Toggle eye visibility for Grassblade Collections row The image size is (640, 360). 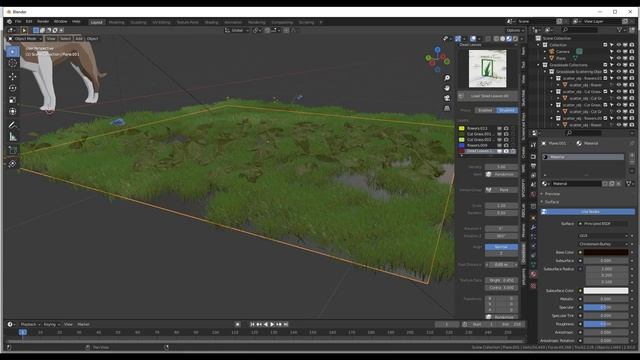[x=619, y=65]
